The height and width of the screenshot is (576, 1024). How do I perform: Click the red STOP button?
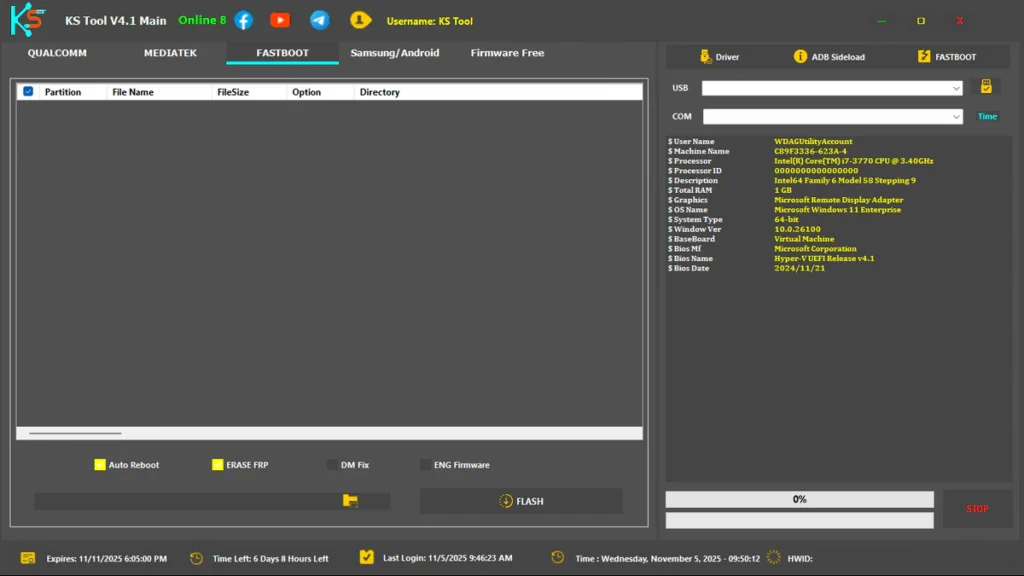pyautogui.click(x=977, y=509)
